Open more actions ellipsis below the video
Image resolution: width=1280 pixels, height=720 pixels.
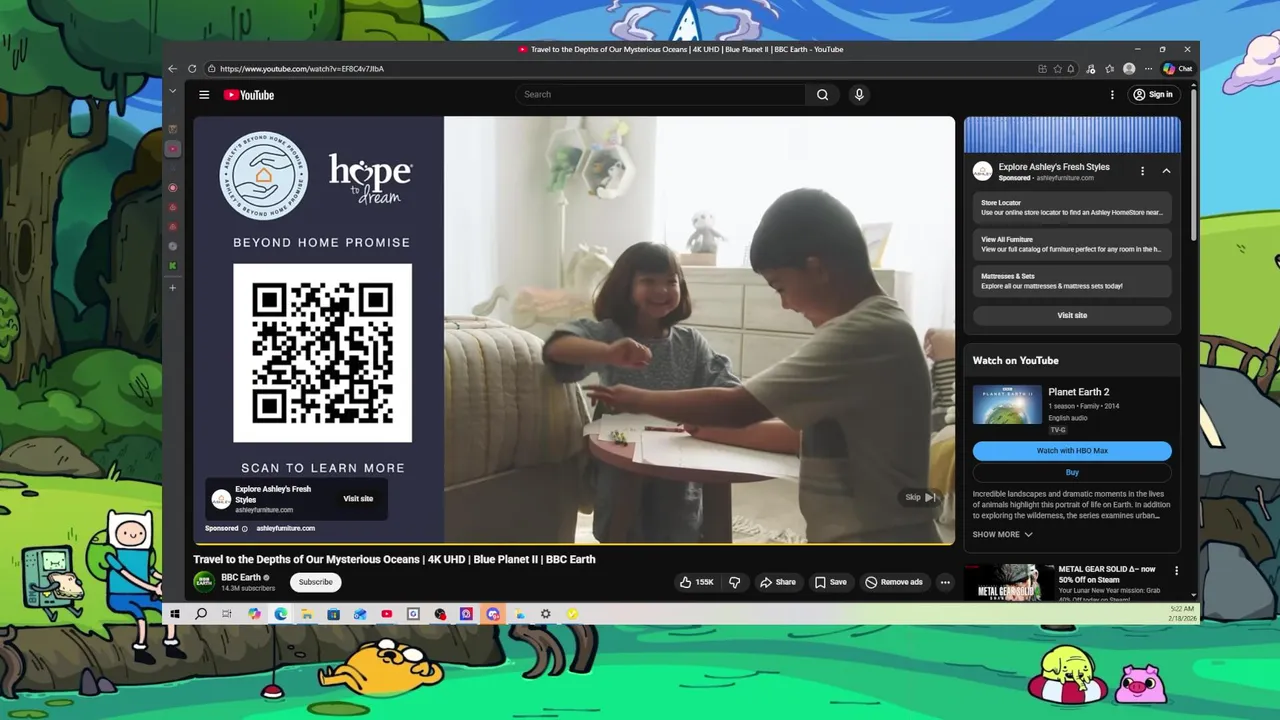944,582
